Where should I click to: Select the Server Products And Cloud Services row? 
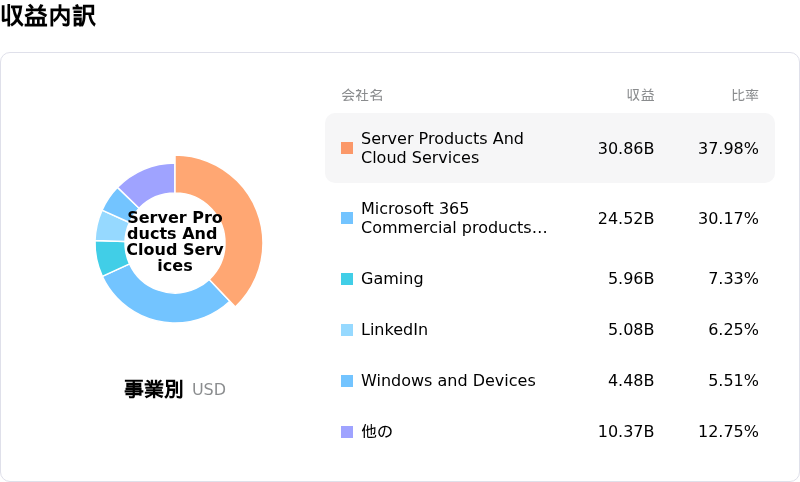pos(550,148)
